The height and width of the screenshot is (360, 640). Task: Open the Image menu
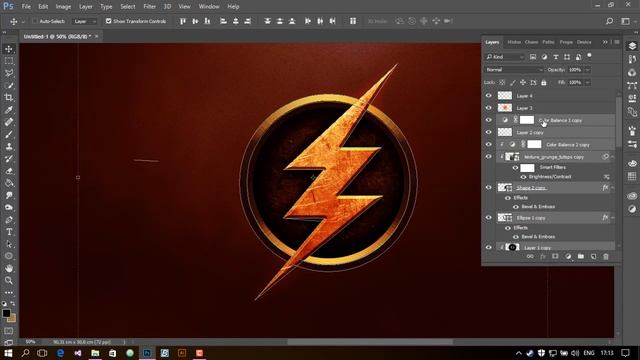63,7
